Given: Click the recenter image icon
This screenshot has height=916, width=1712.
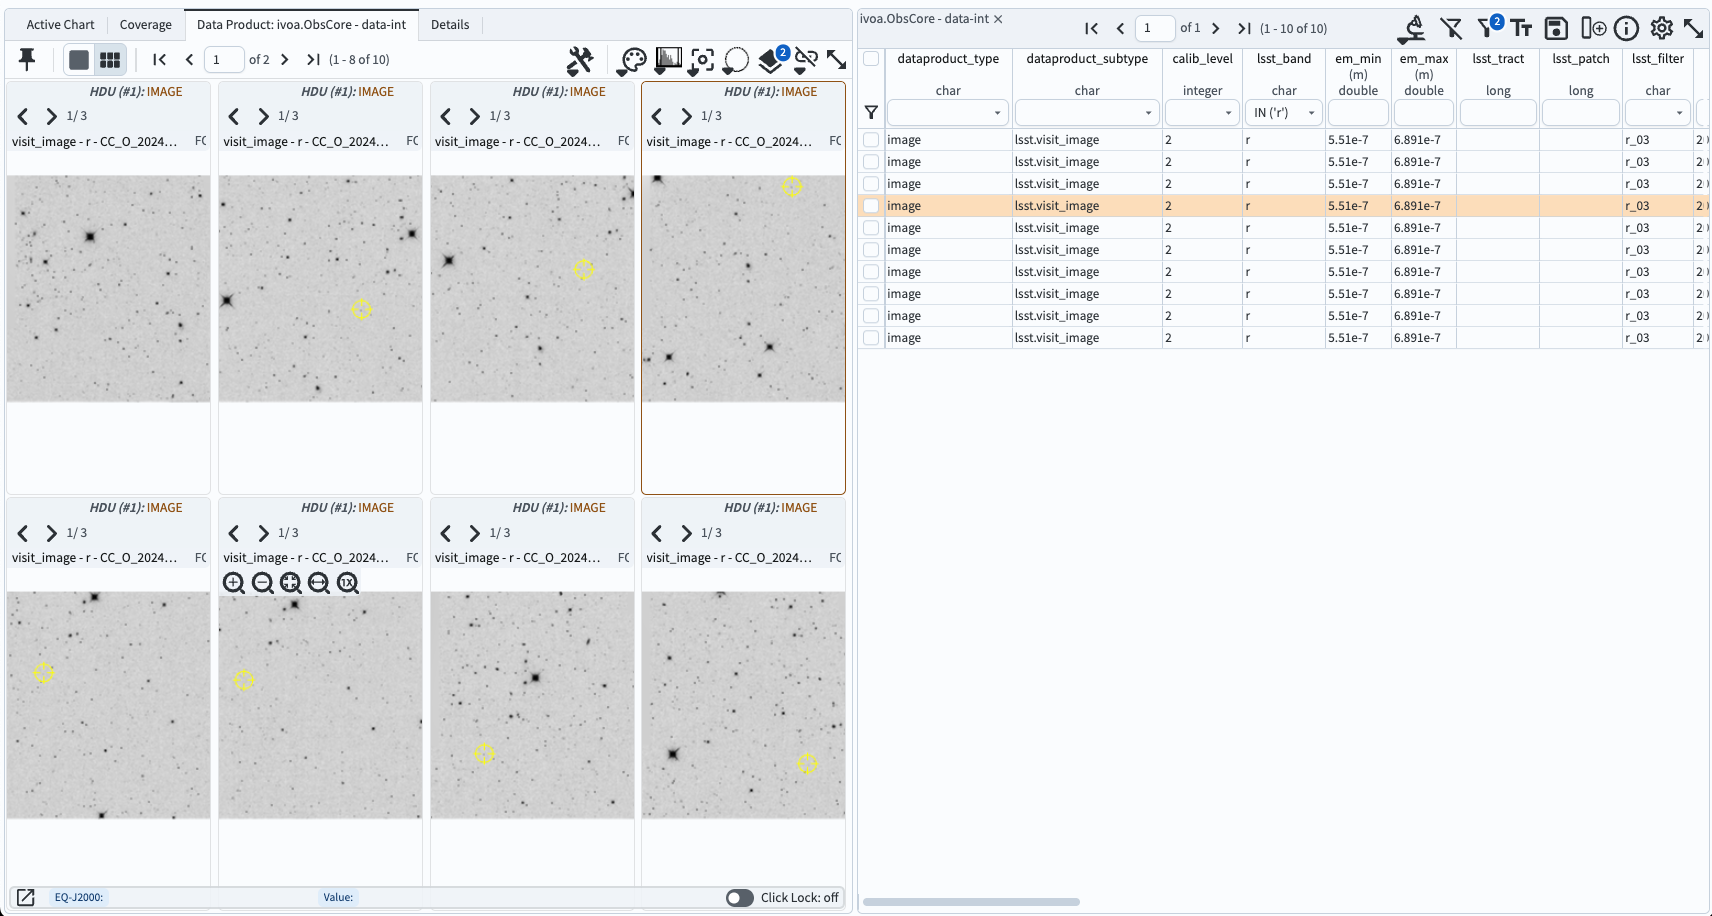Looking at the screenshot, I should [703, 60].
